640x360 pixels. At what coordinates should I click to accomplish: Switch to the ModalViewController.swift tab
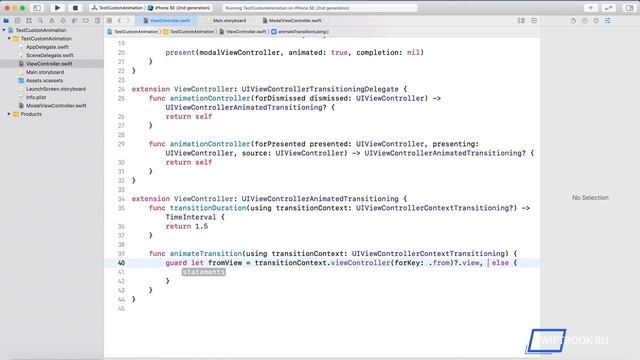292,20
